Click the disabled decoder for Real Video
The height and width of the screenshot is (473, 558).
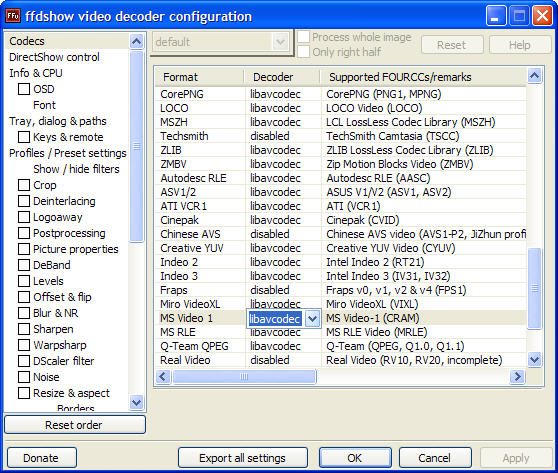point(269,360)
